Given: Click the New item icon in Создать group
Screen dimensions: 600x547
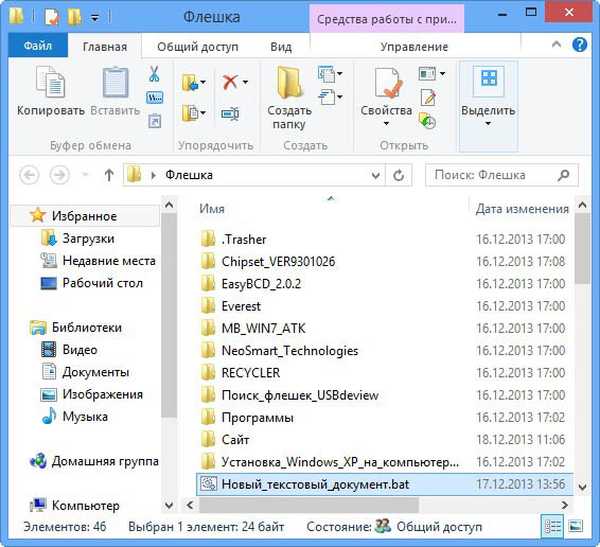Looking at the screenshot, I should point(326,74).
